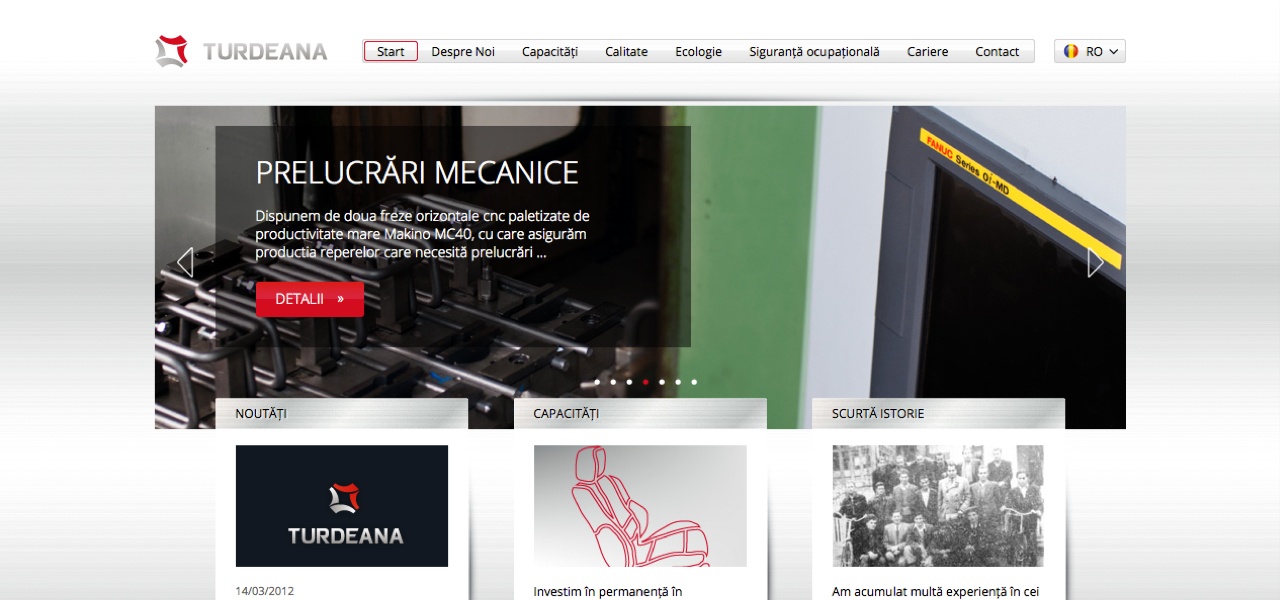The width and height of the screenshot is (1280, 600).
Task: Open Siguranță ocupațională page
Action: click(814, 51)
